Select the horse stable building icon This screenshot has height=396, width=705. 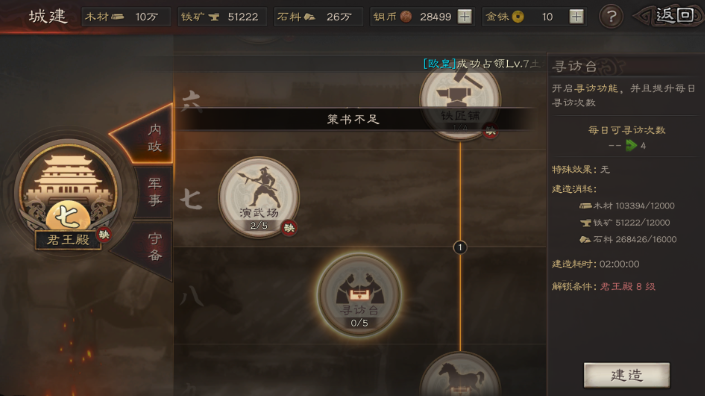[x=460, y=374]
